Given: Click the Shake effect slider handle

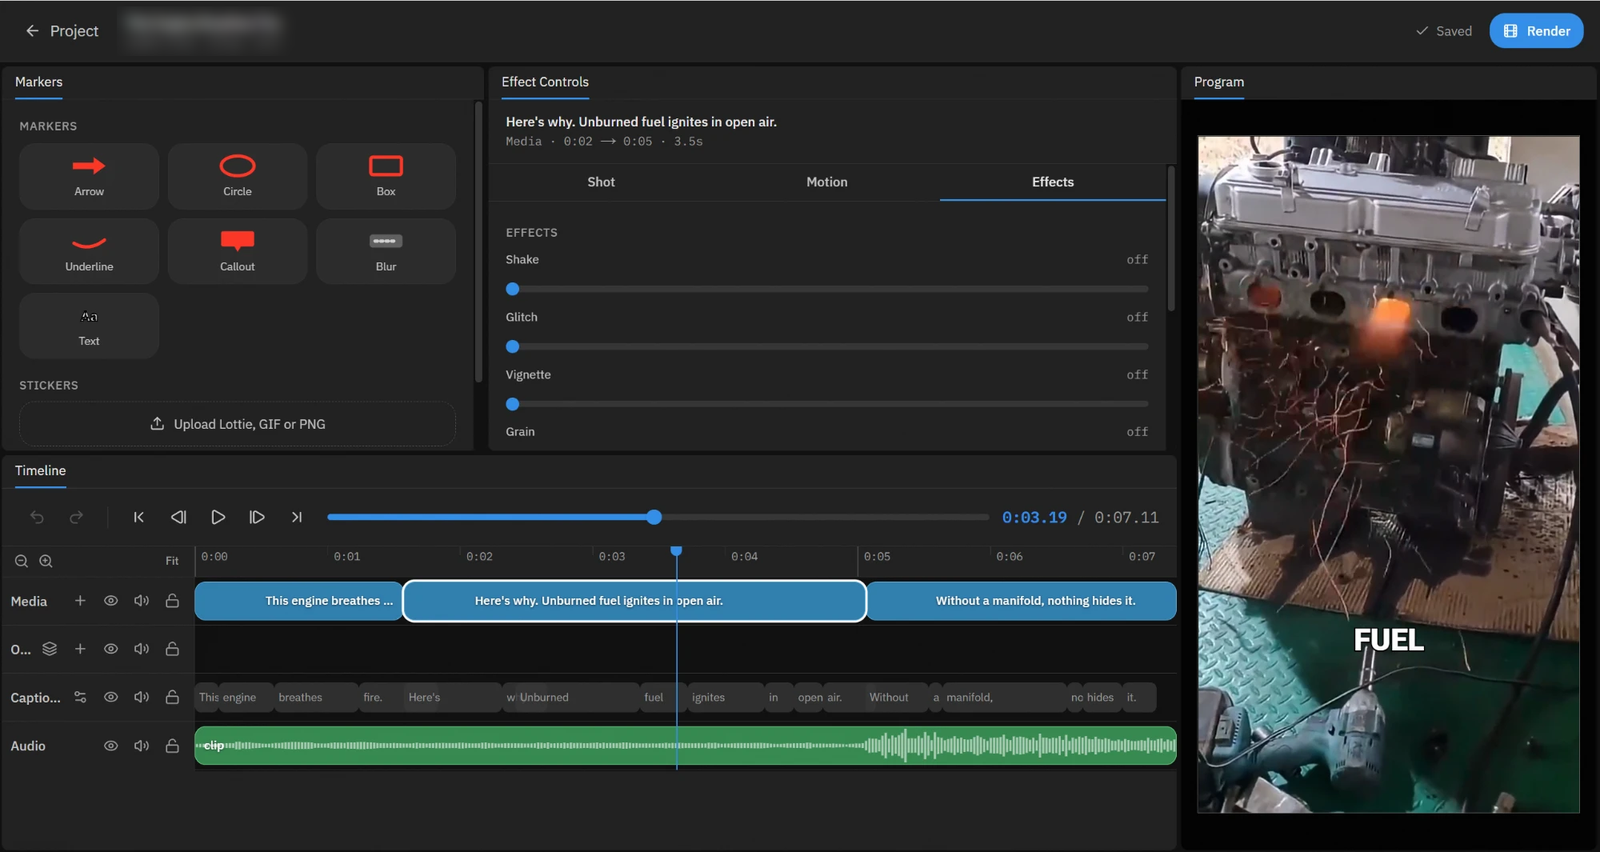Looking at the screenshot, I should [x=513, y=289].
